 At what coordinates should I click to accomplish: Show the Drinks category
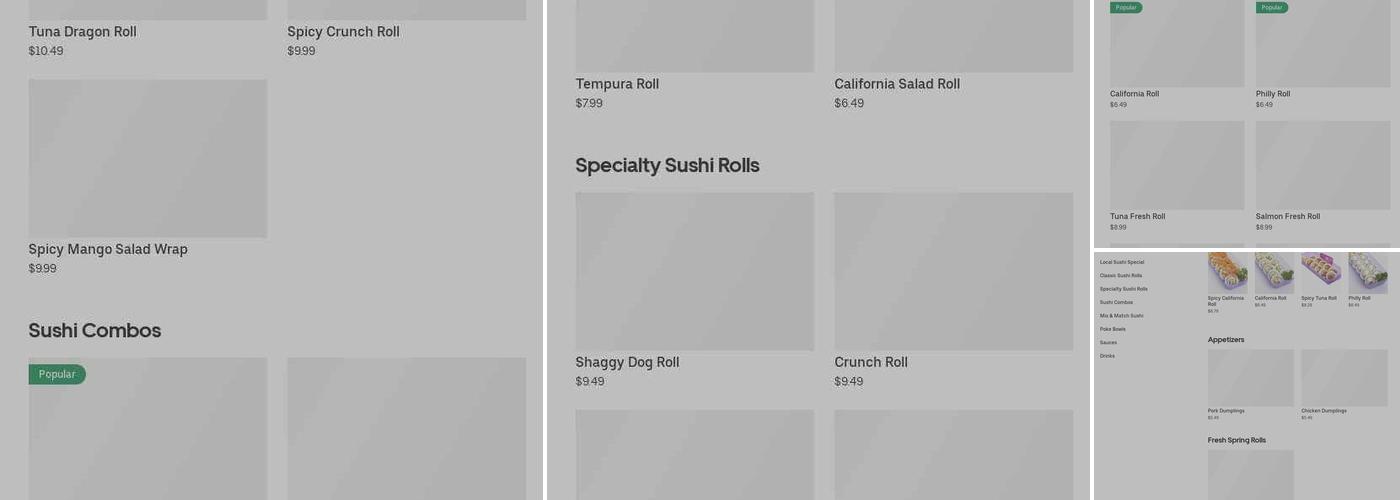tap(1107, 356)
